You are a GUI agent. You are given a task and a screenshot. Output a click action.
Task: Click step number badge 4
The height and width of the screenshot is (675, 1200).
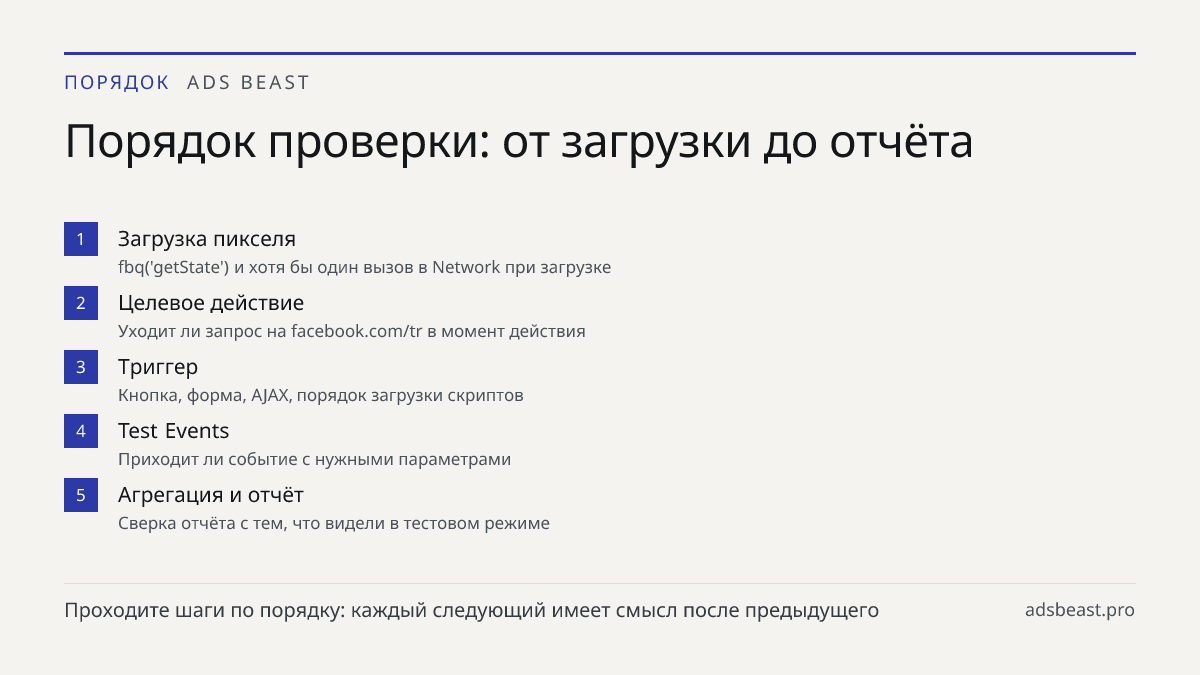(x=81, y=431)
